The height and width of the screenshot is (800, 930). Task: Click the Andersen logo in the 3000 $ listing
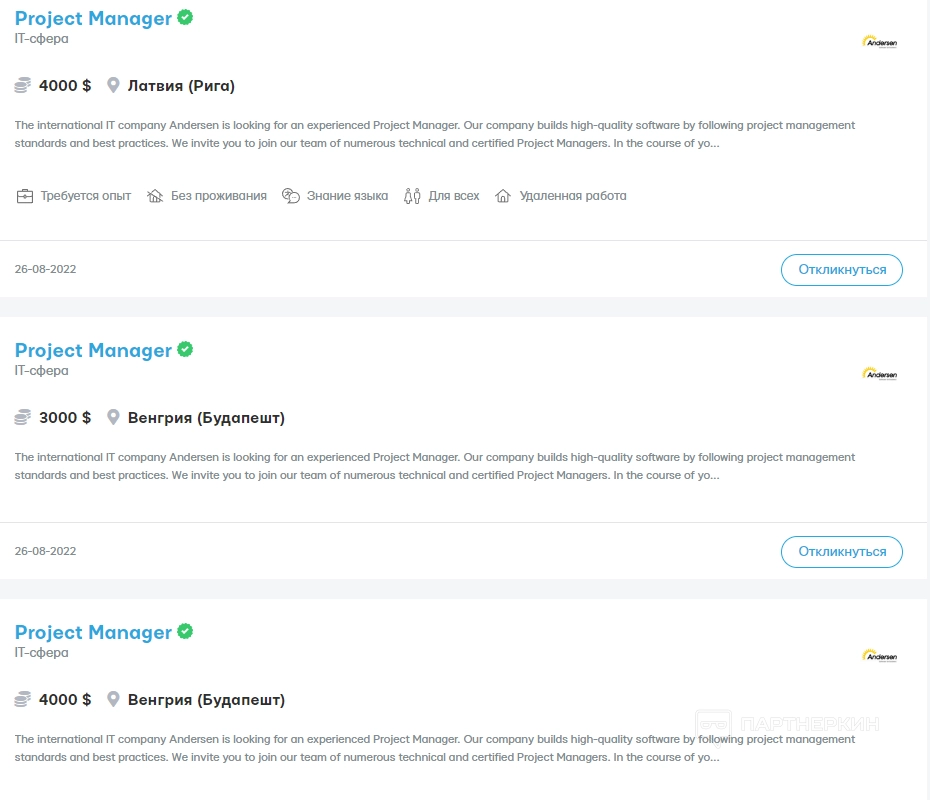[x=879, y=374]
